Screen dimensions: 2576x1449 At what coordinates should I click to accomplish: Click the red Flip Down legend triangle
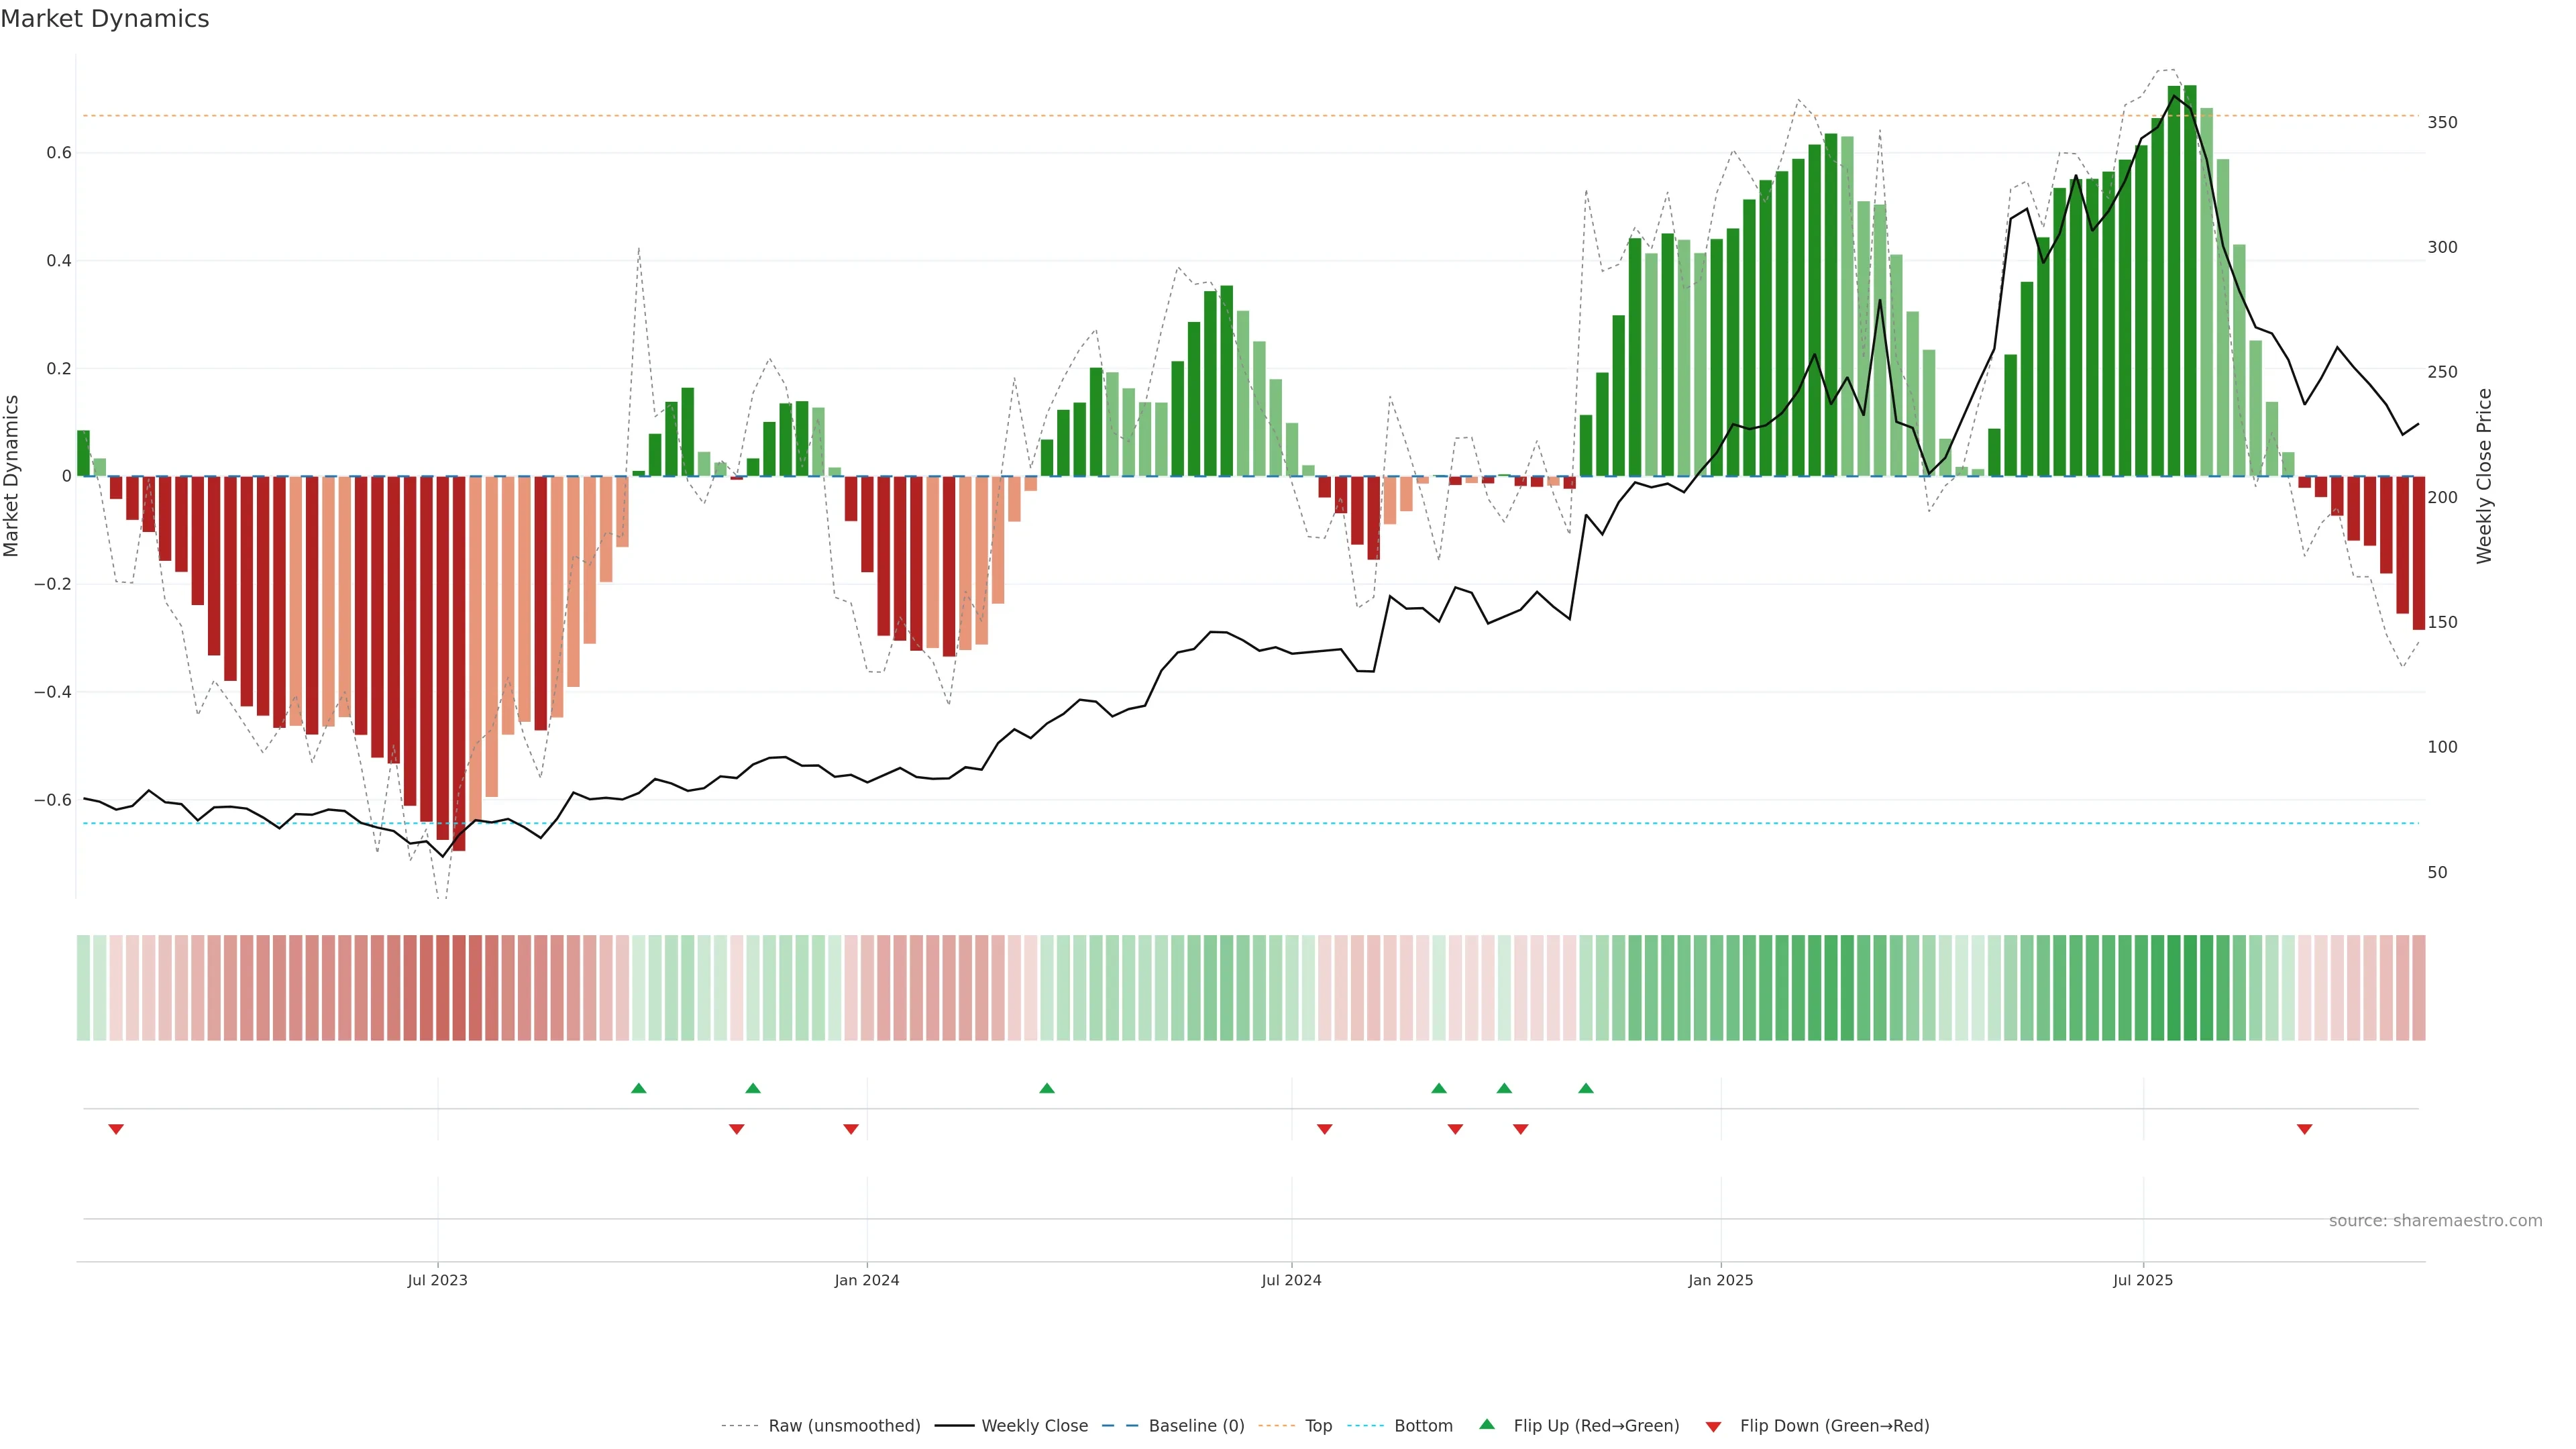1713,1427
